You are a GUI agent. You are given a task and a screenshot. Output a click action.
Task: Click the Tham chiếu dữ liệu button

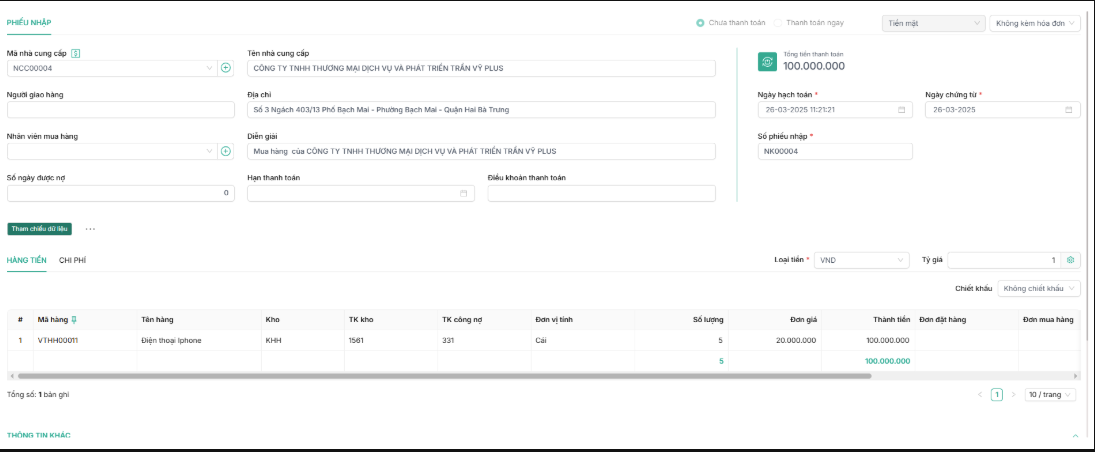click(40, 229)
